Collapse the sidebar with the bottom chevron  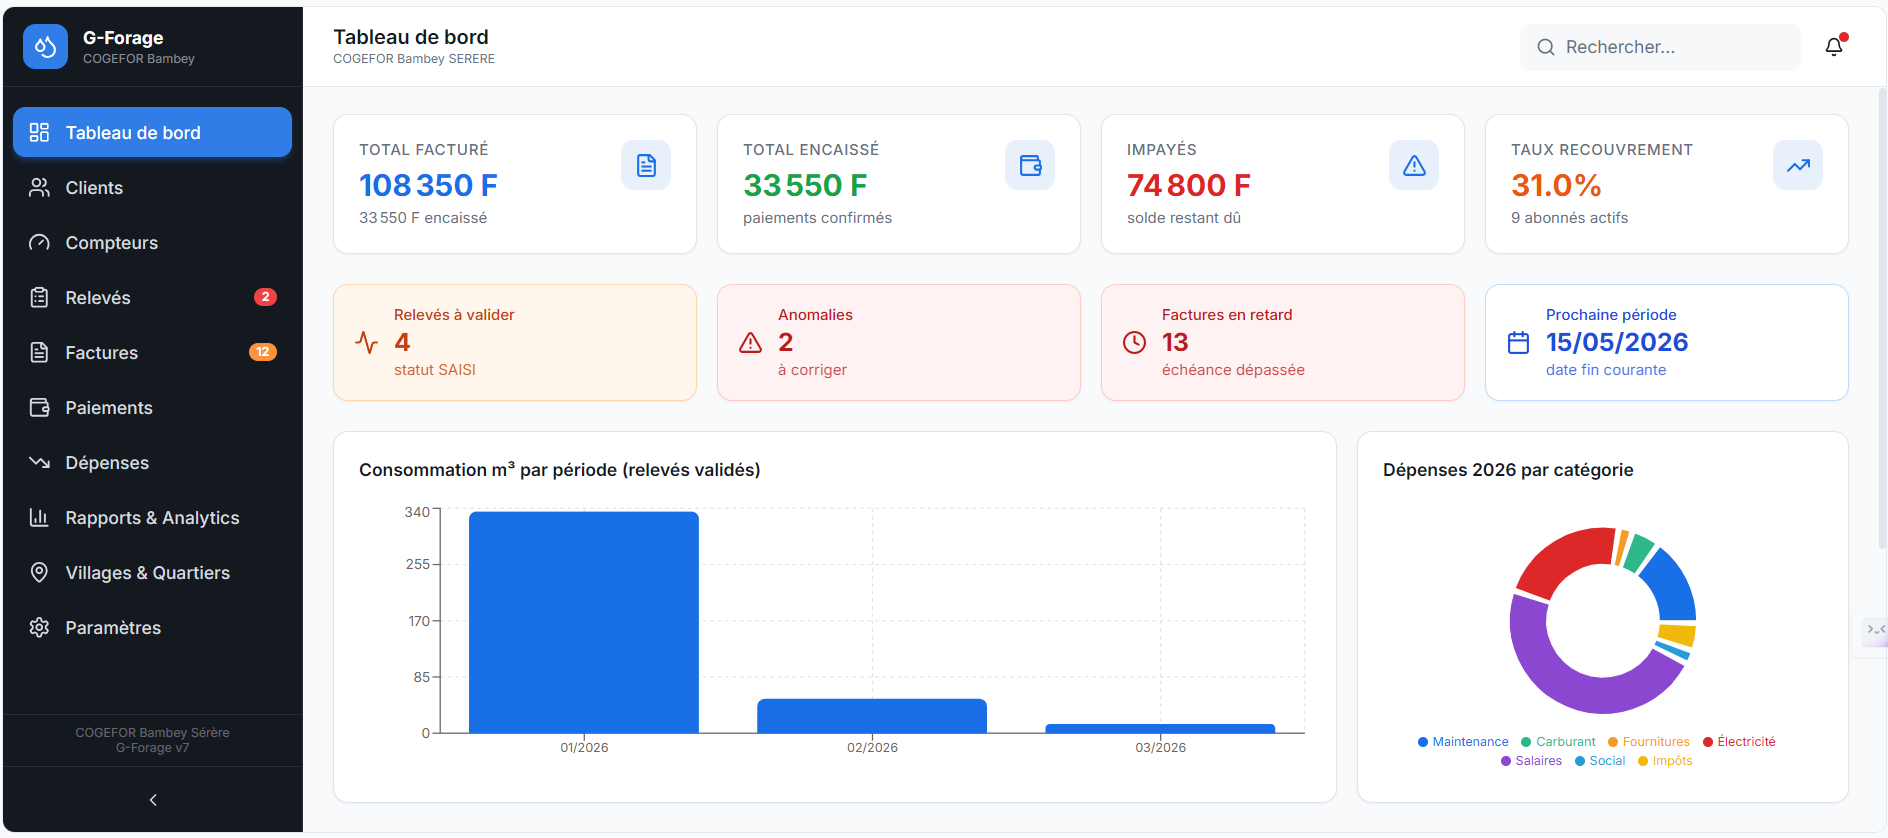tap(153, 800)
